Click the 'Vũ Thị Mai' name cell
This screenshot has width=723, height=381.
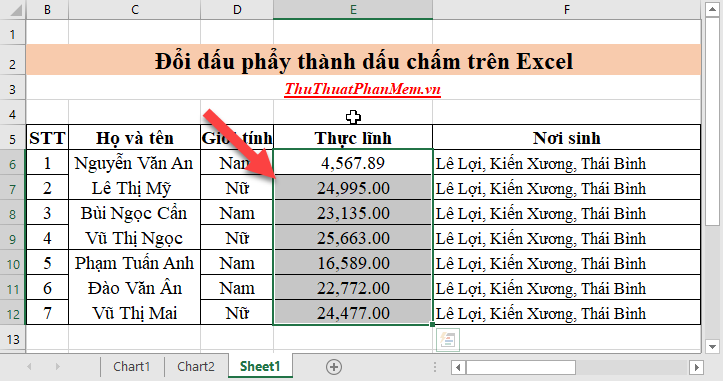[x=135, y=313]
